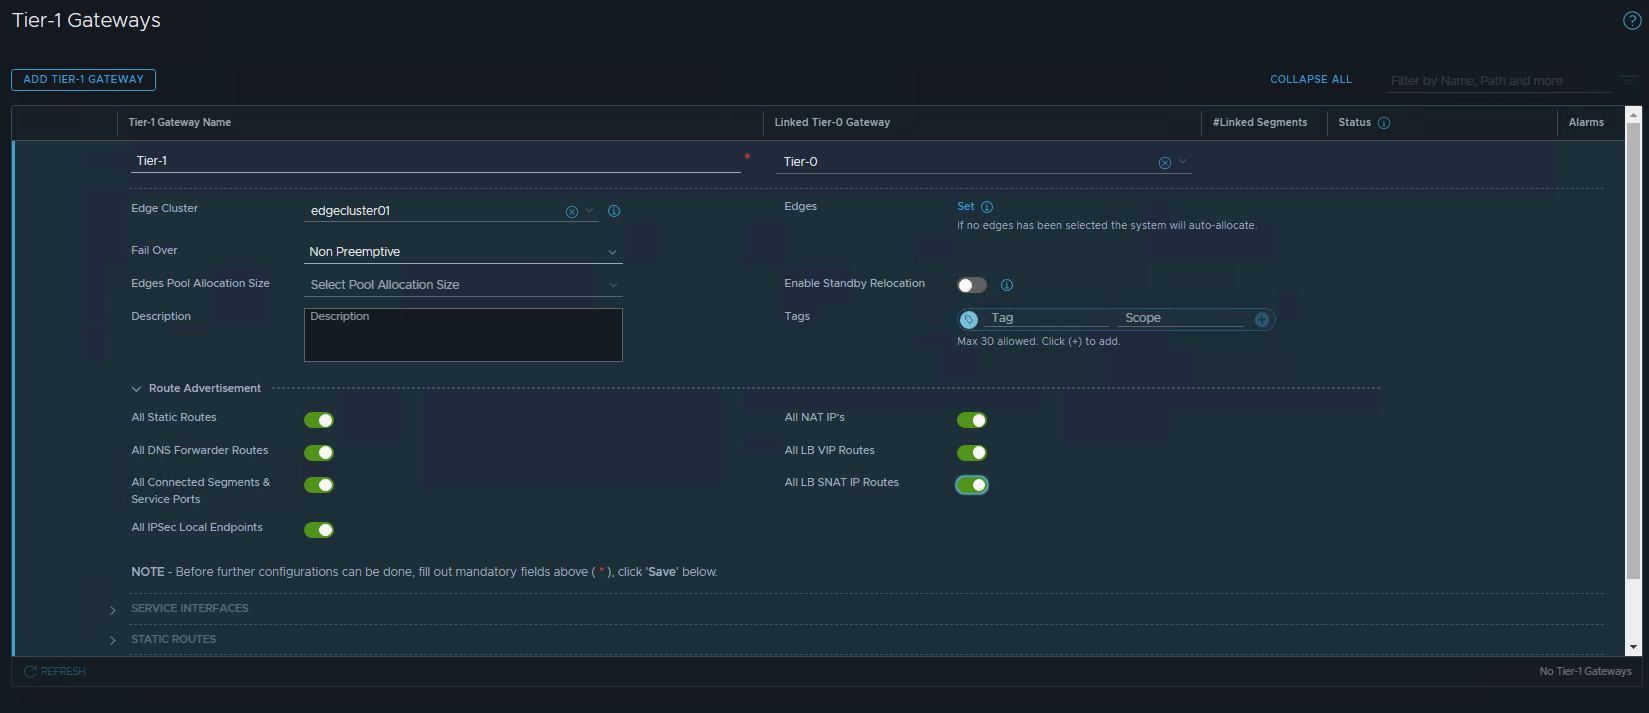
Task: Click the vertical scrollbar down arrow
Action: [1633, 648]
